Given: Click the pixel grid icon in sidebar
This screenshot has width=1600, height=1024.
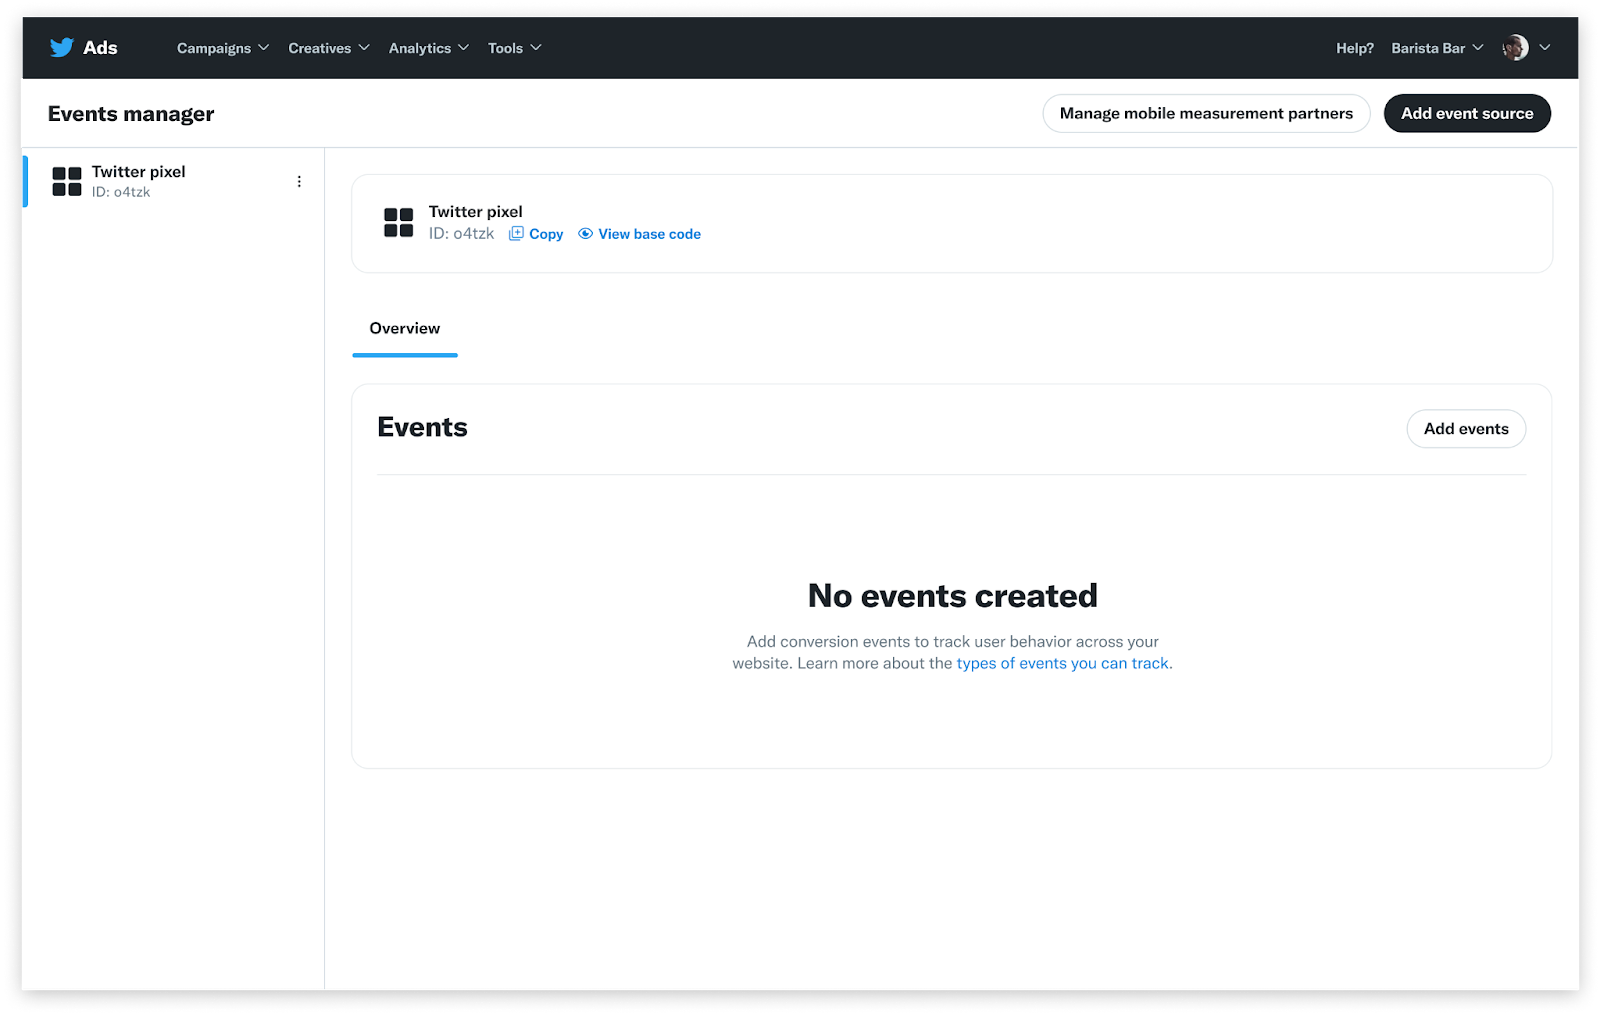Looking at the screenshot, I should coord(66,181).
